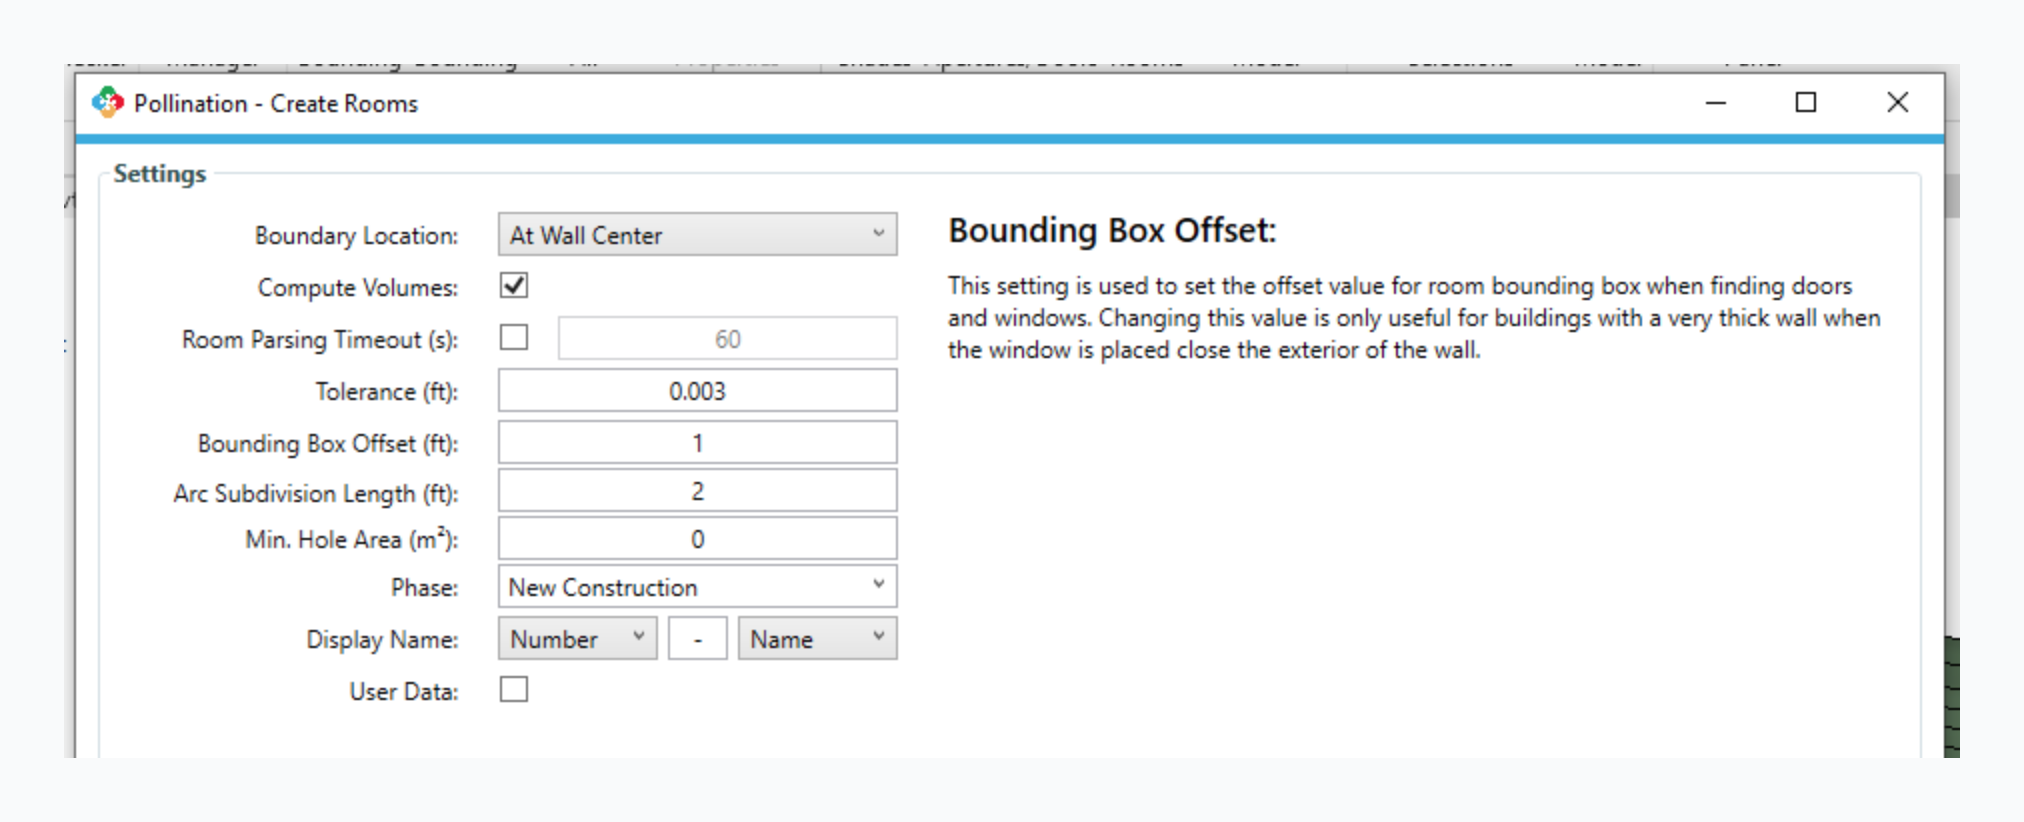
Task: Click the Arc Subdivision Length (ft) label
Action: tap(315, 494)
